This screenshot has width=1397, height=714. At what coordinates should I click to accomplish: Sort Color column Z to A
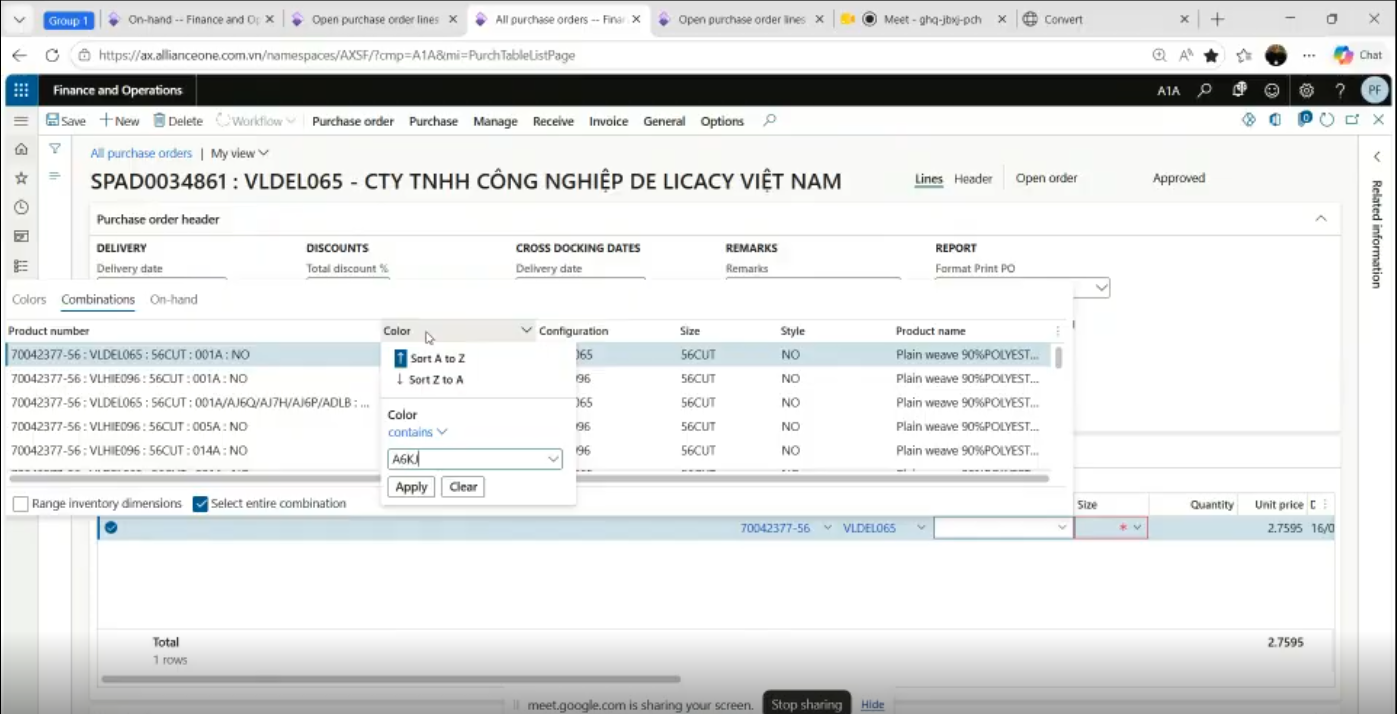click(429, 380)
